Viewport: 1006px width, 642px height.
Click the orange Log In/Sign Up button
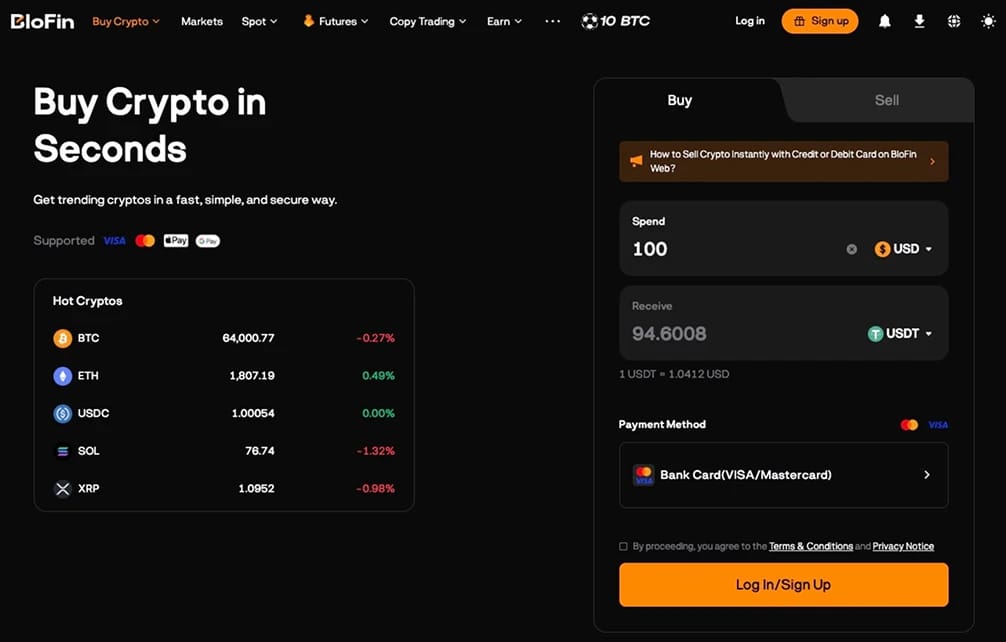pyautogui.click(x=783, y=584)
